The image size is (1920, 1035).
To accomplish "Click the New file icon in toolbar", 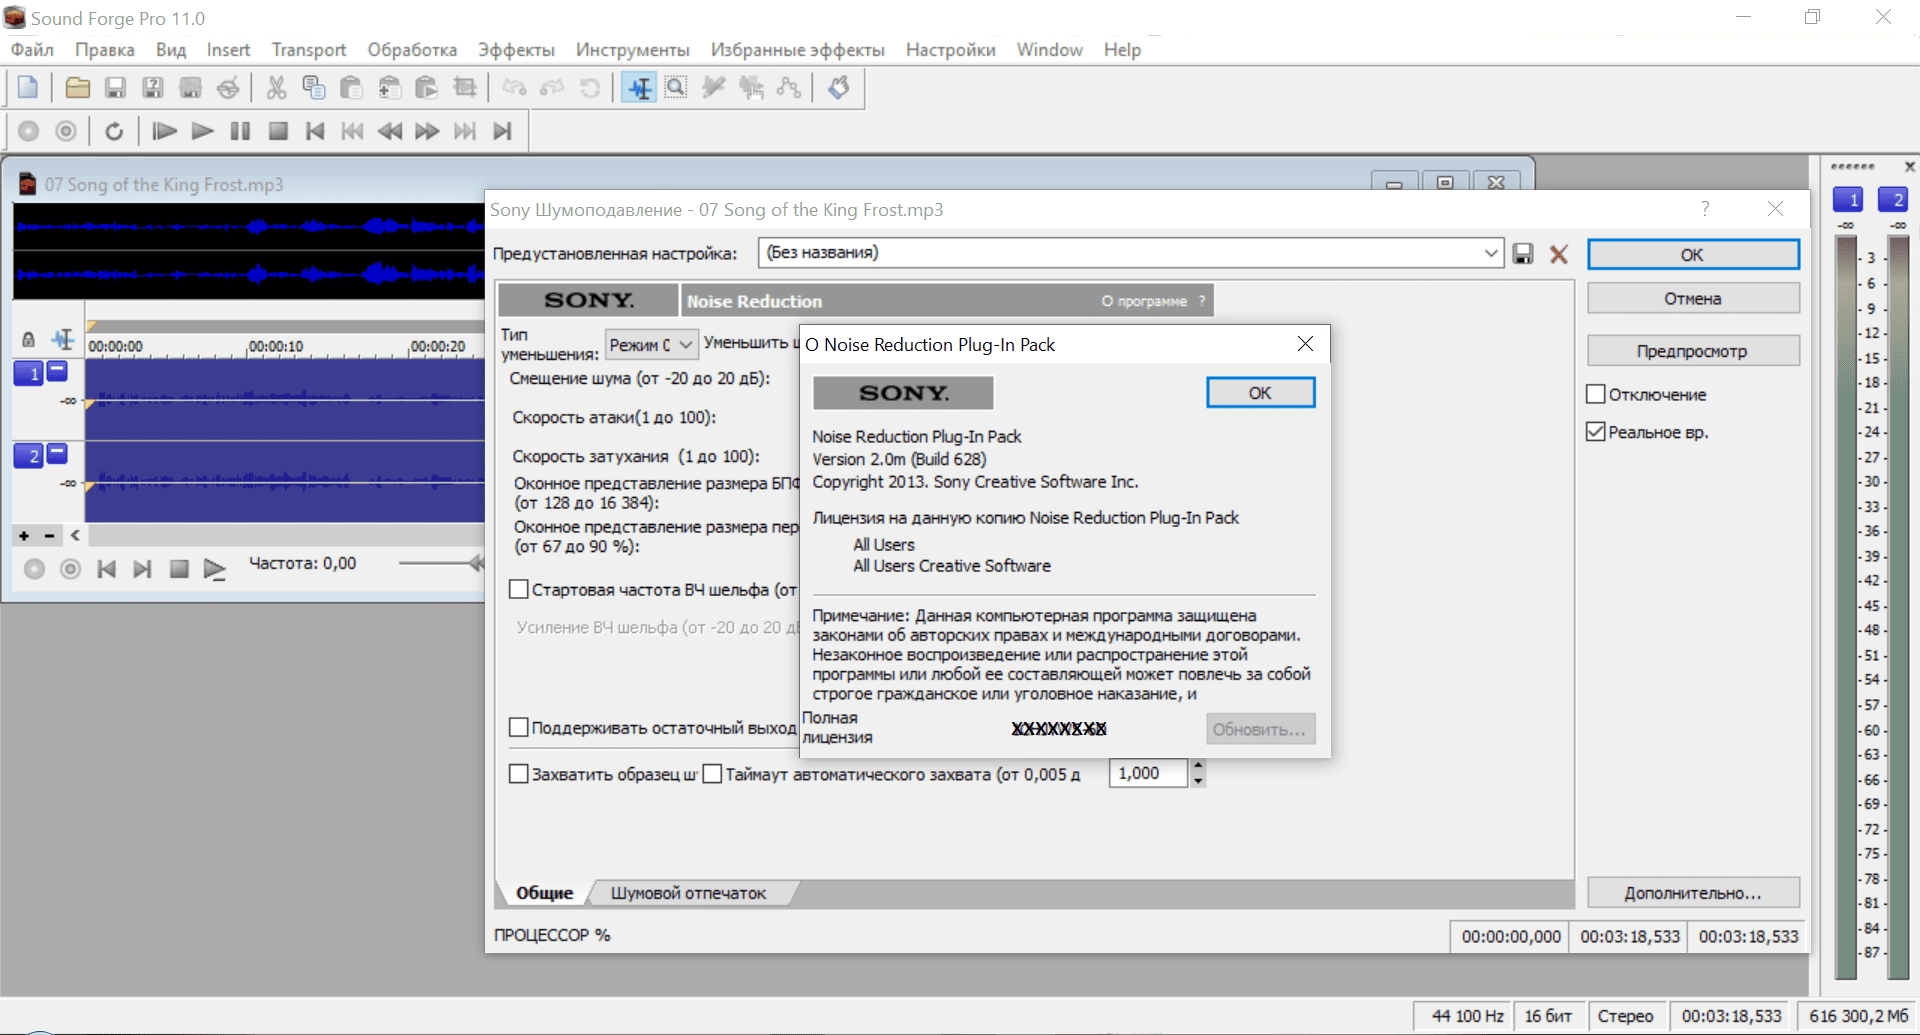I will pos(28,88).
